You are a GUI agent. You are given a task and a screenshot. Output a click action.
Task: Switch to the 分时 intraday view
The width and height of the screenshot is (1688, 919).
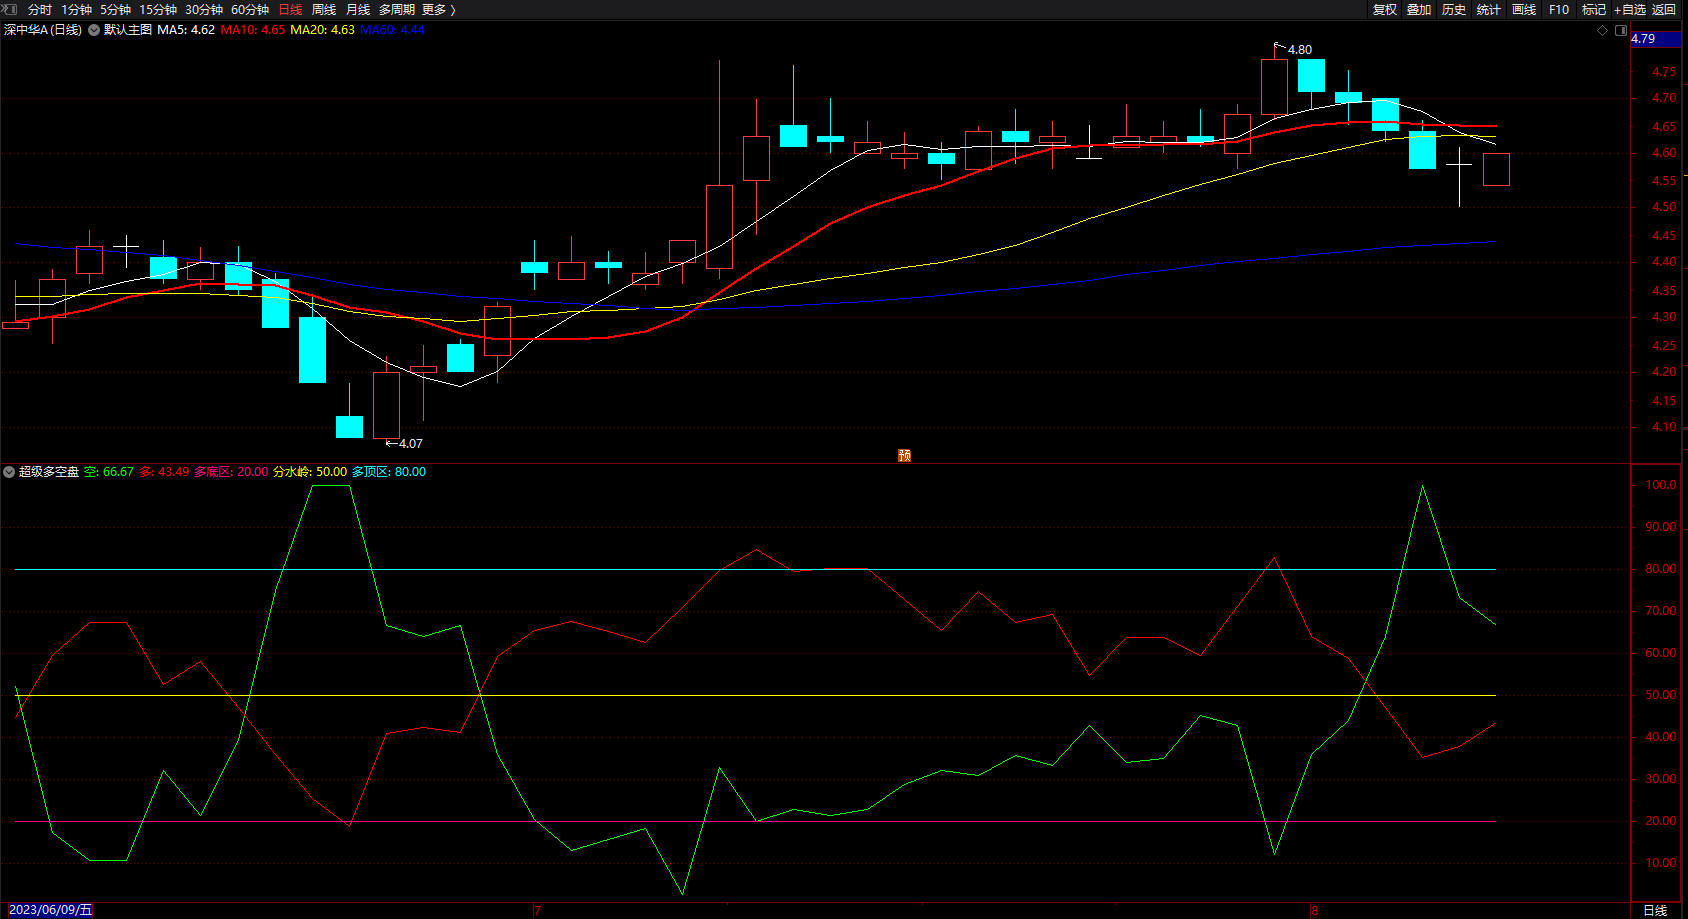click(39, 9)
